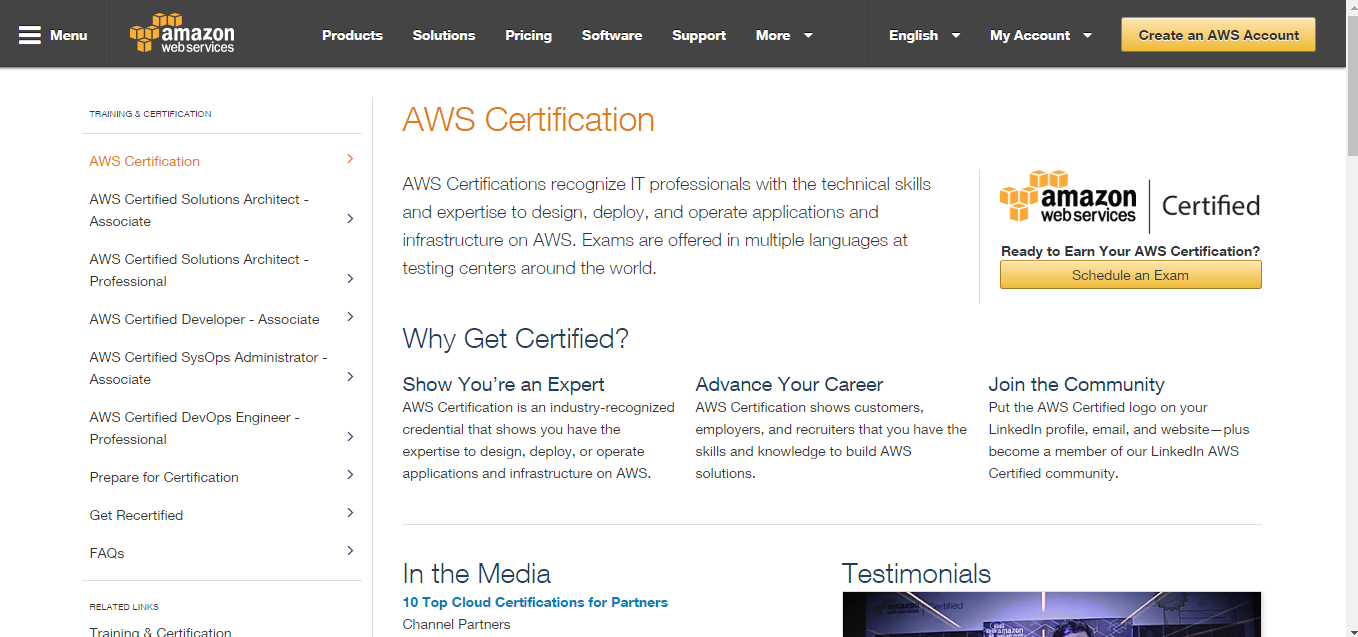Screen dimensions: 1358x637
Task: Open AWS Certified DevOps Engineer - Professional link
Action: [x=195, y=428]
